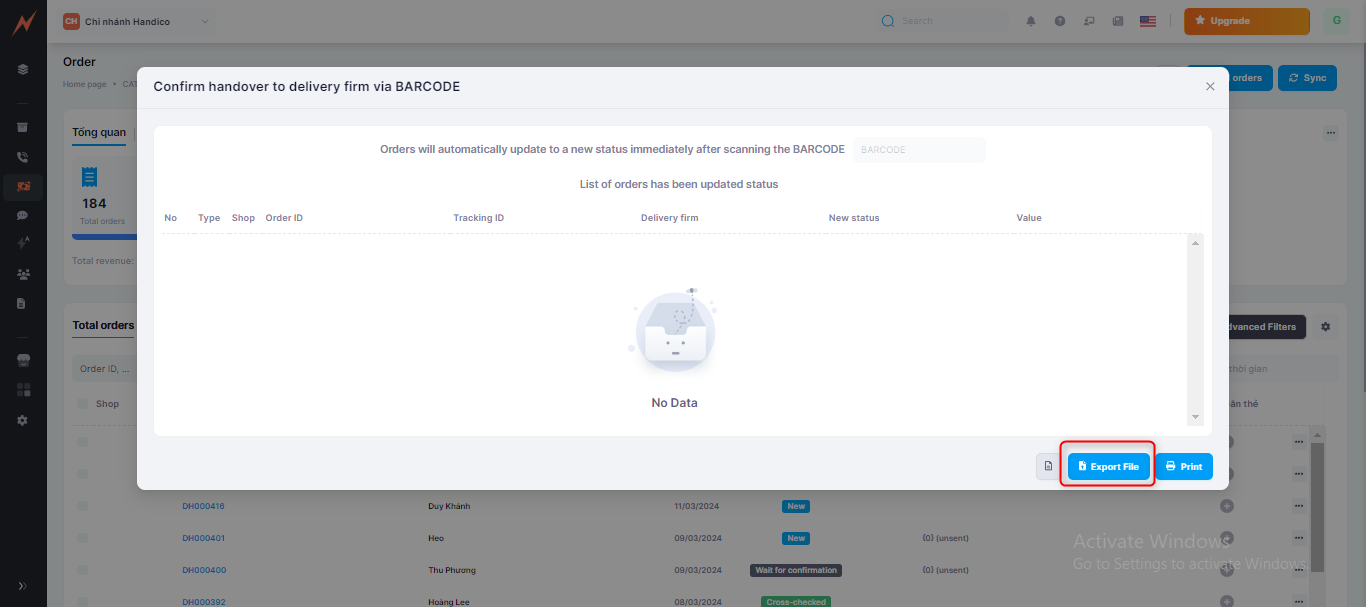Viewport: 1366px width, 607px height.
Task: Open the help question mark icon
Action: 1060,21
